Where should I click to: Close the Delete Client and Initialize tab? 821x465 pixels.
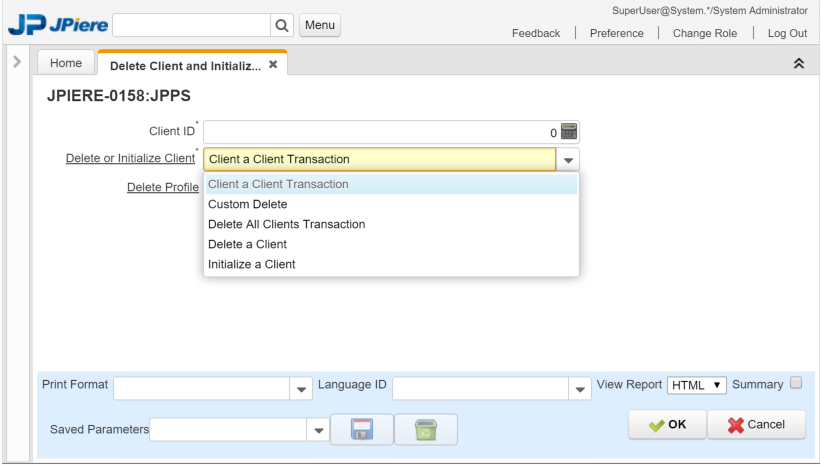pyautogui.click(x=273, y=64)
